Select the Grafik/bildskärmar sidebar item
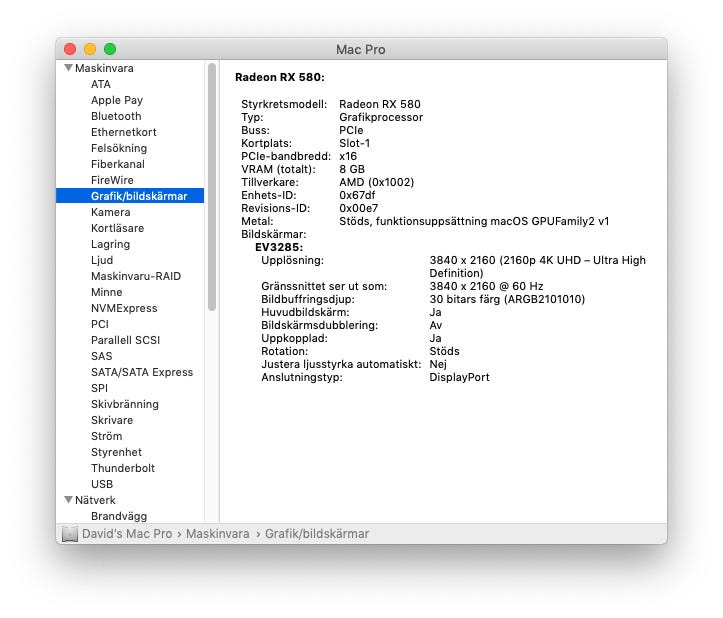Viewport: 723px width, 618px height. coord(138,196)
